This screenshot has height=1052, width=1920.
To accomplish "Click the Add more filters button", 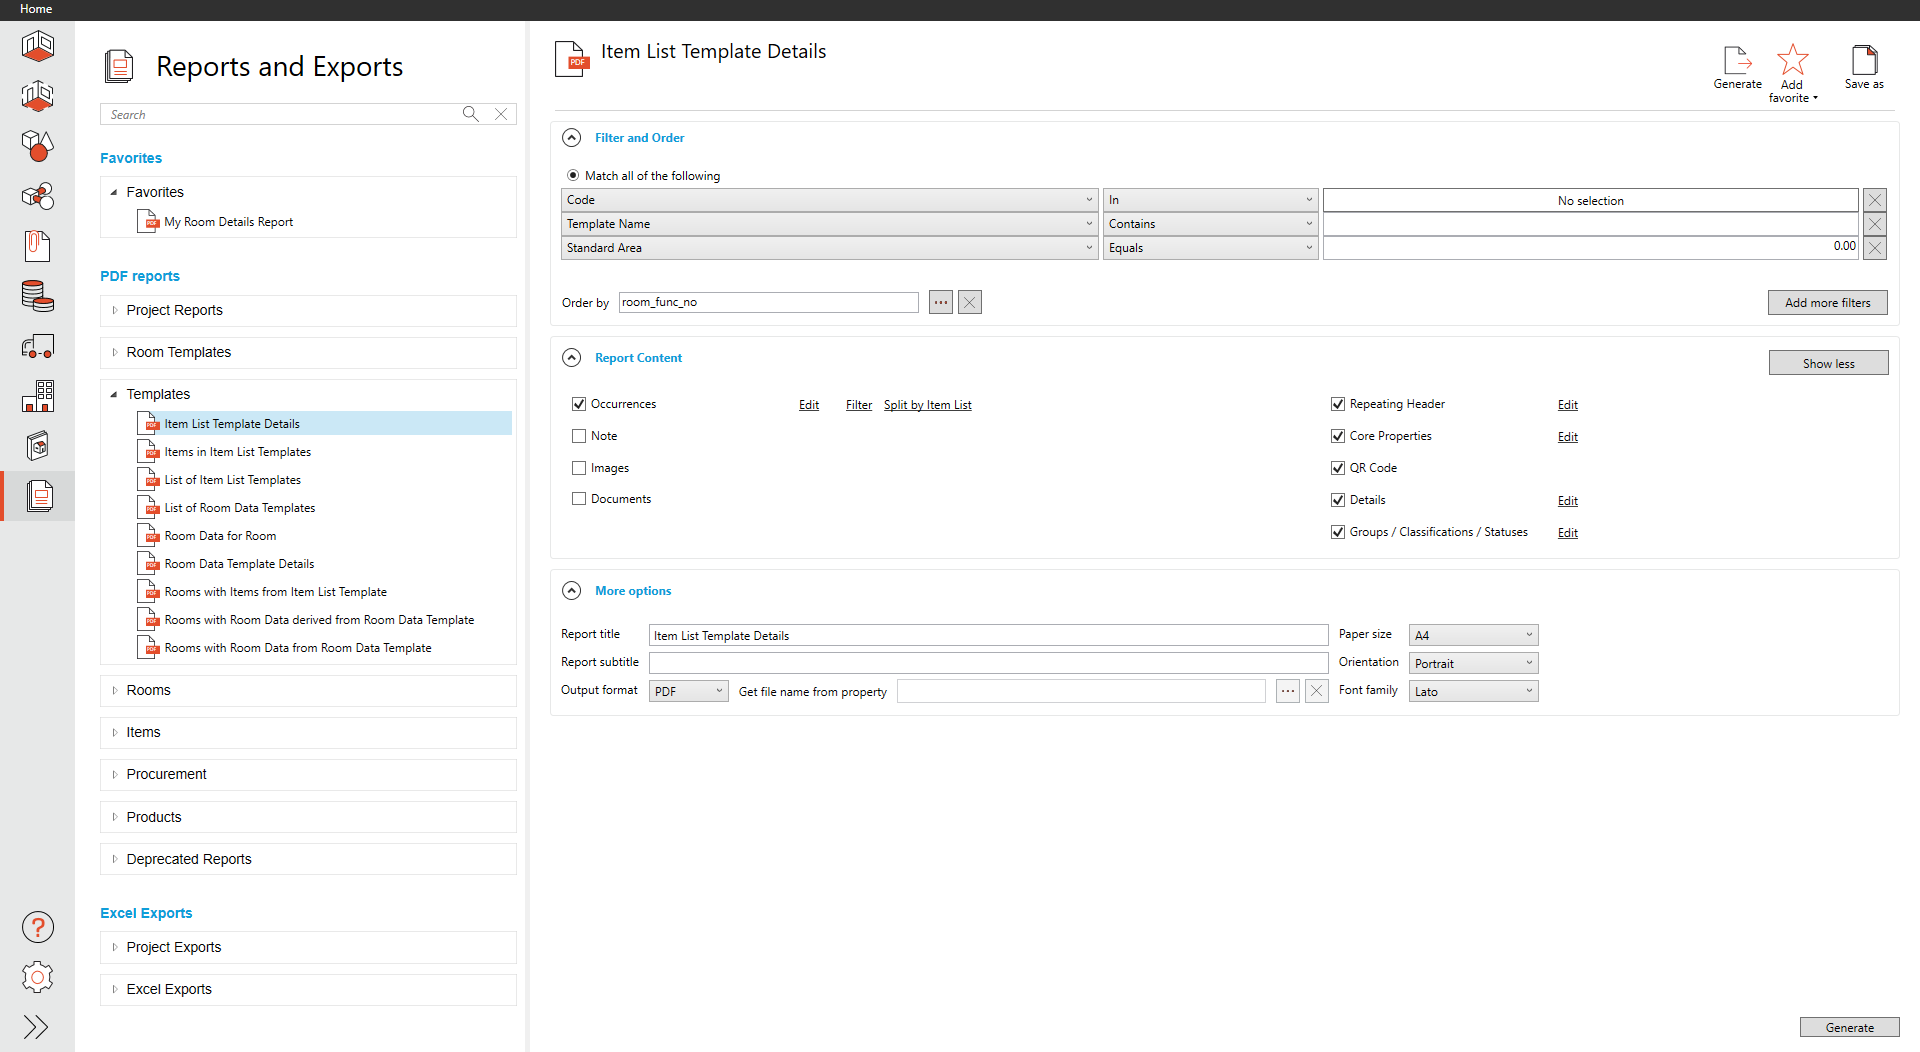I will [x=1827, y=303].
